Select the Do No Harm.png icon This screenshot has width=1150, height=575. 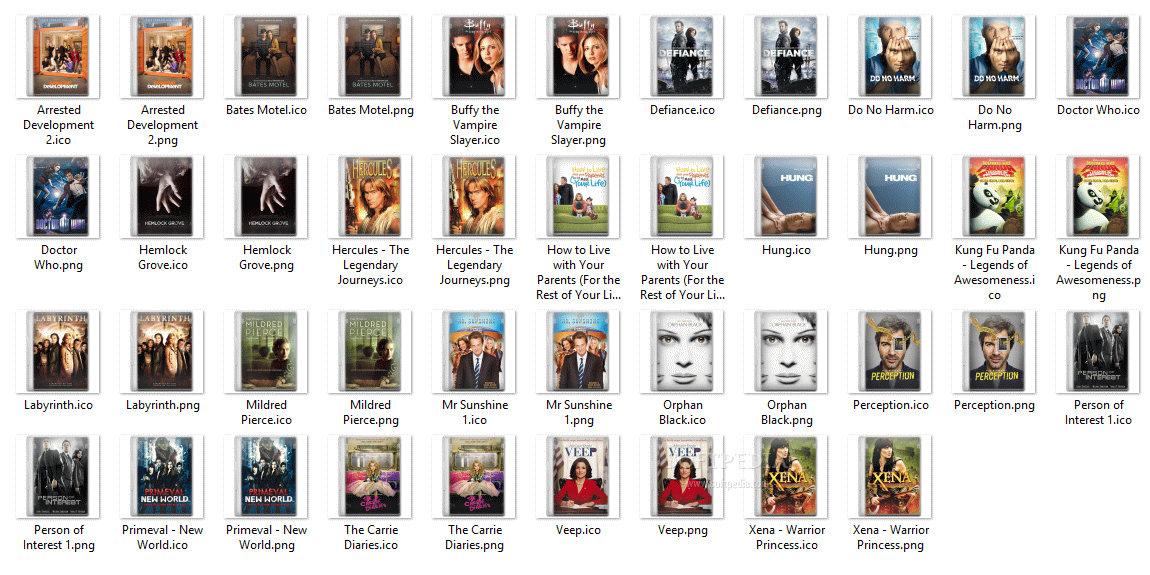pyautogui.click(x=995, y=56)
